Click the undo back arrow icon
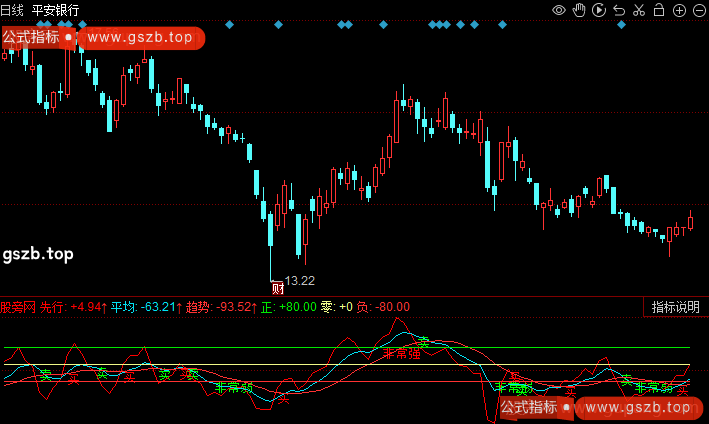The width and height of the screenshot is (709, 424). [619, 10]
